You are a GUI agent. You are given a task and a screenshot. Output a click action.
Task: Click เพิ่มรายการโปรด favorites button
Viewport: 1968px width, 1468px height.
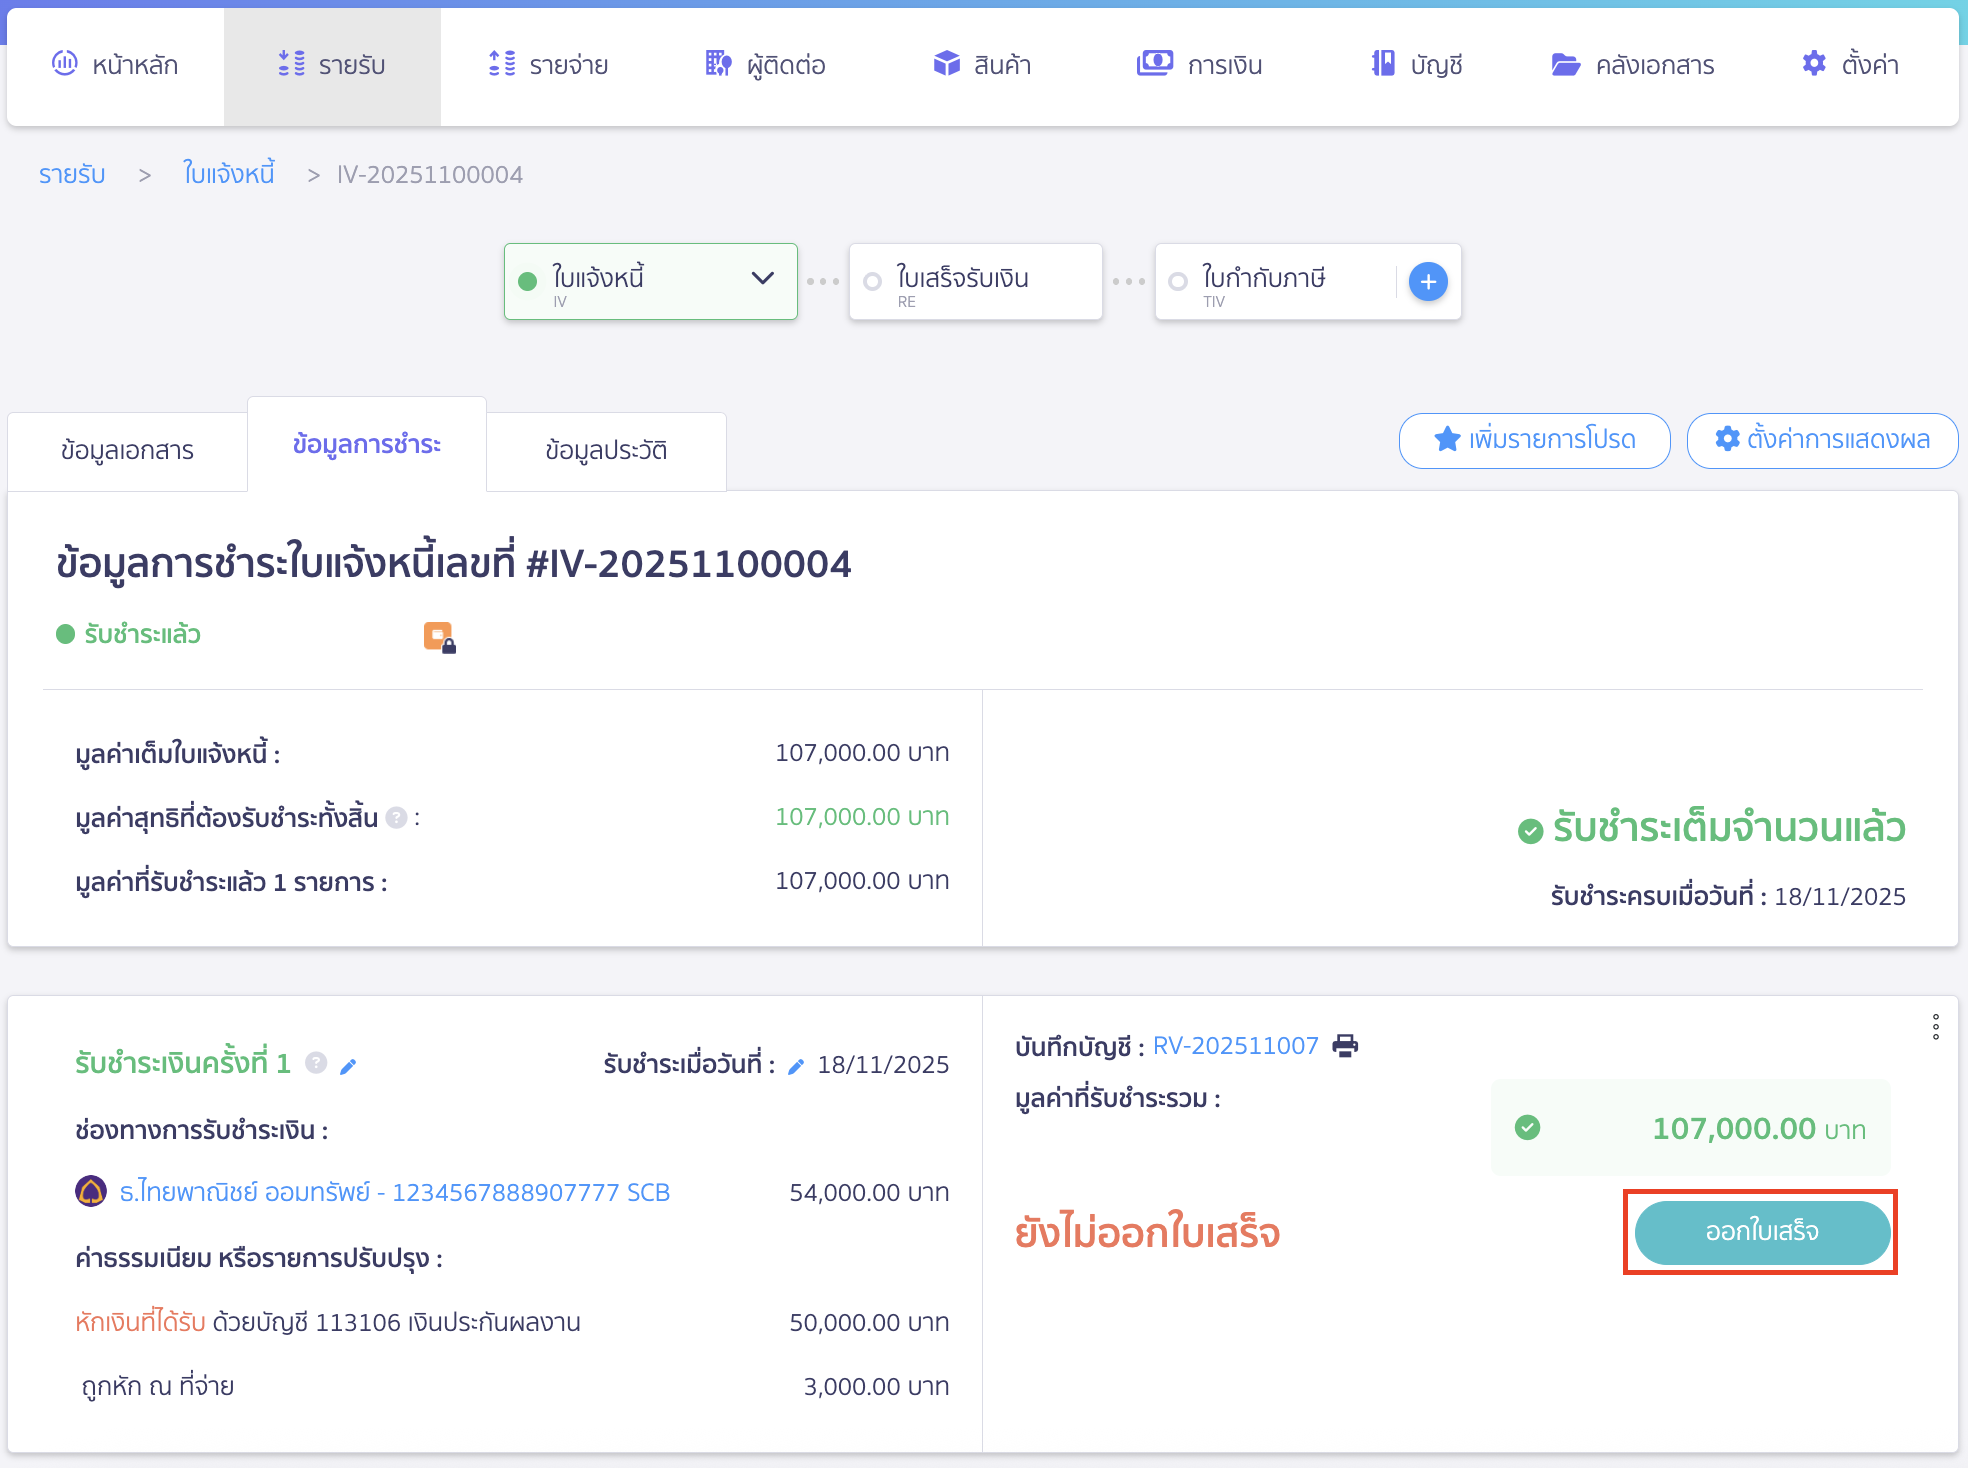pos(1534,440)
